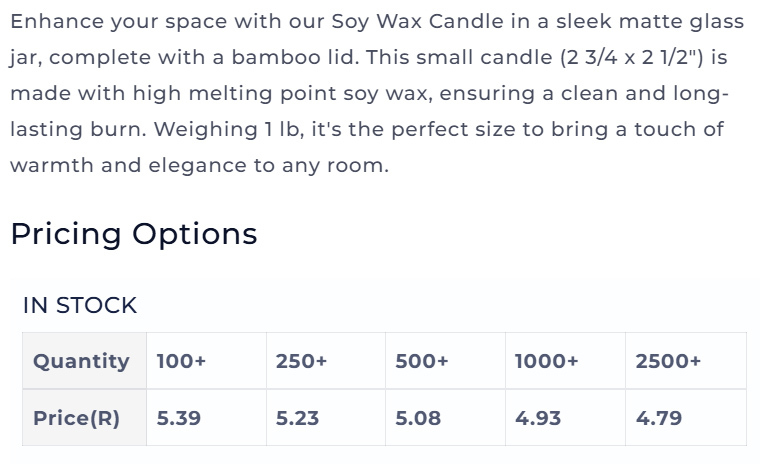764x464 pixels.
Task: Select the IN STOCK label
Action: pyautogui.click(x=80, y=306)
